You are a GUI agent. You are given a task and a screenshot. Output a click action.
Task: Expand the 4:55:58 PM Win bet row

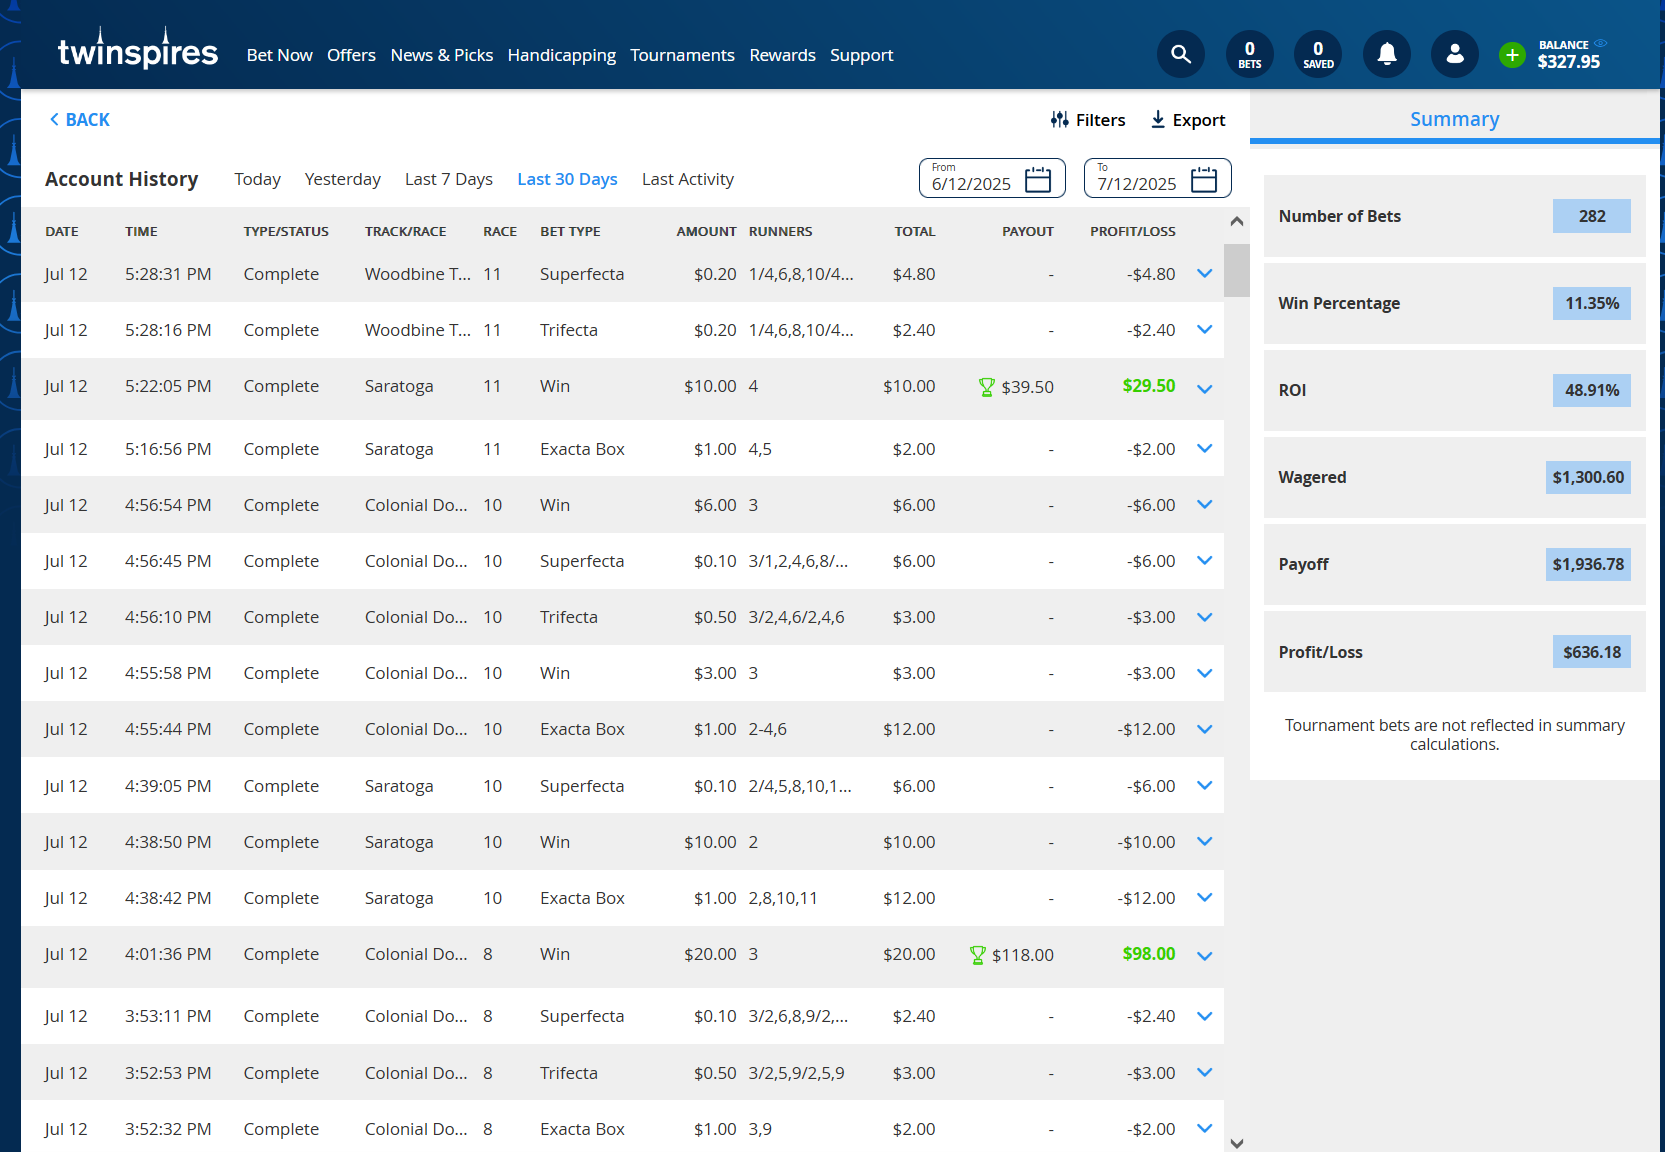click(x=1204, y=673)
